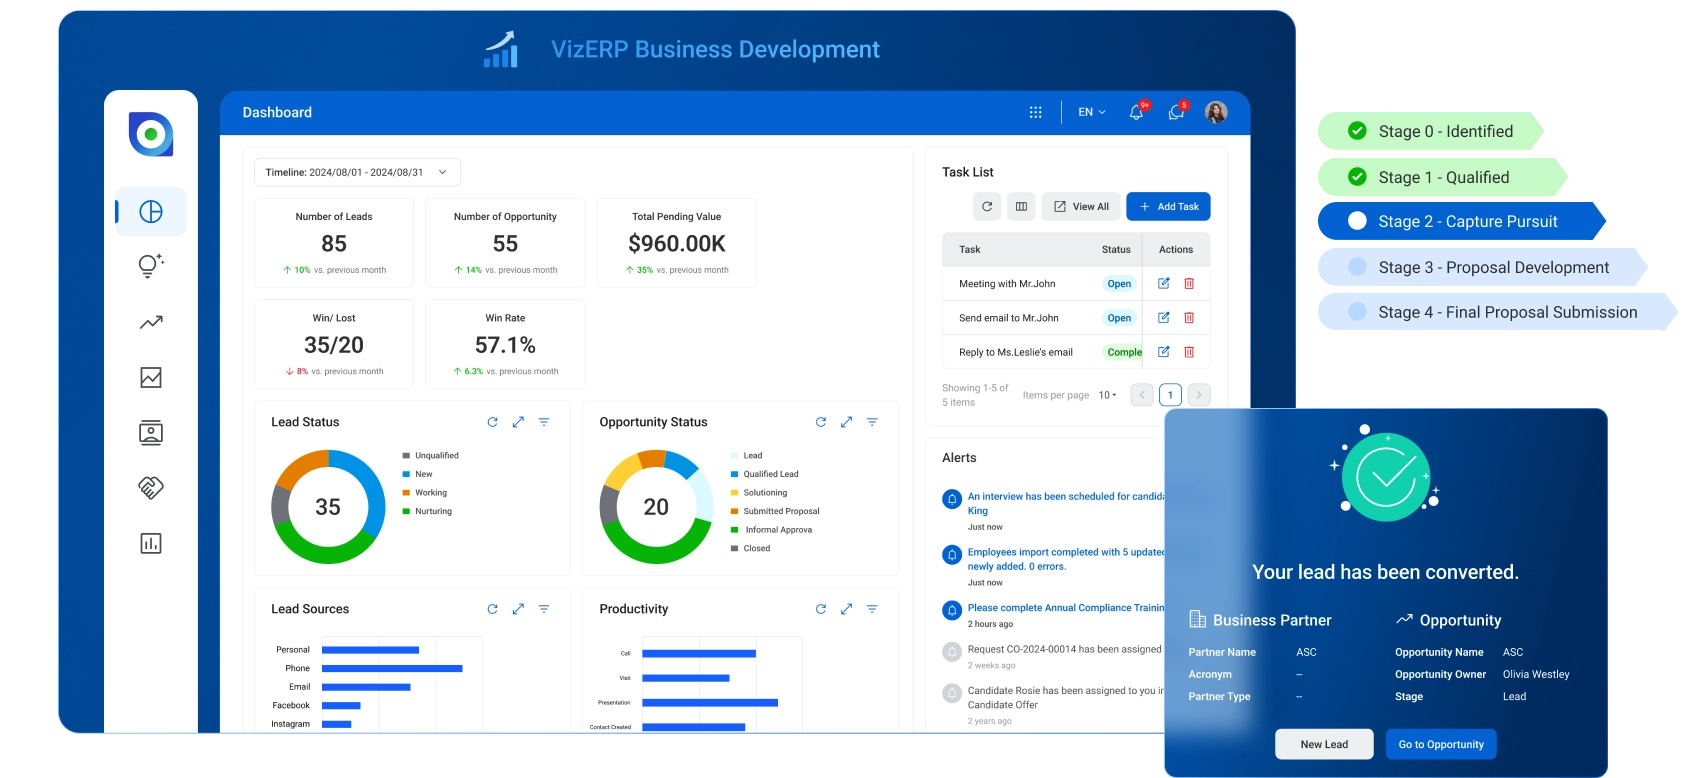Screen dimensions: 1683x778
Task: Filter the Opportunity Status chart
Action: (x=872, y=422)
